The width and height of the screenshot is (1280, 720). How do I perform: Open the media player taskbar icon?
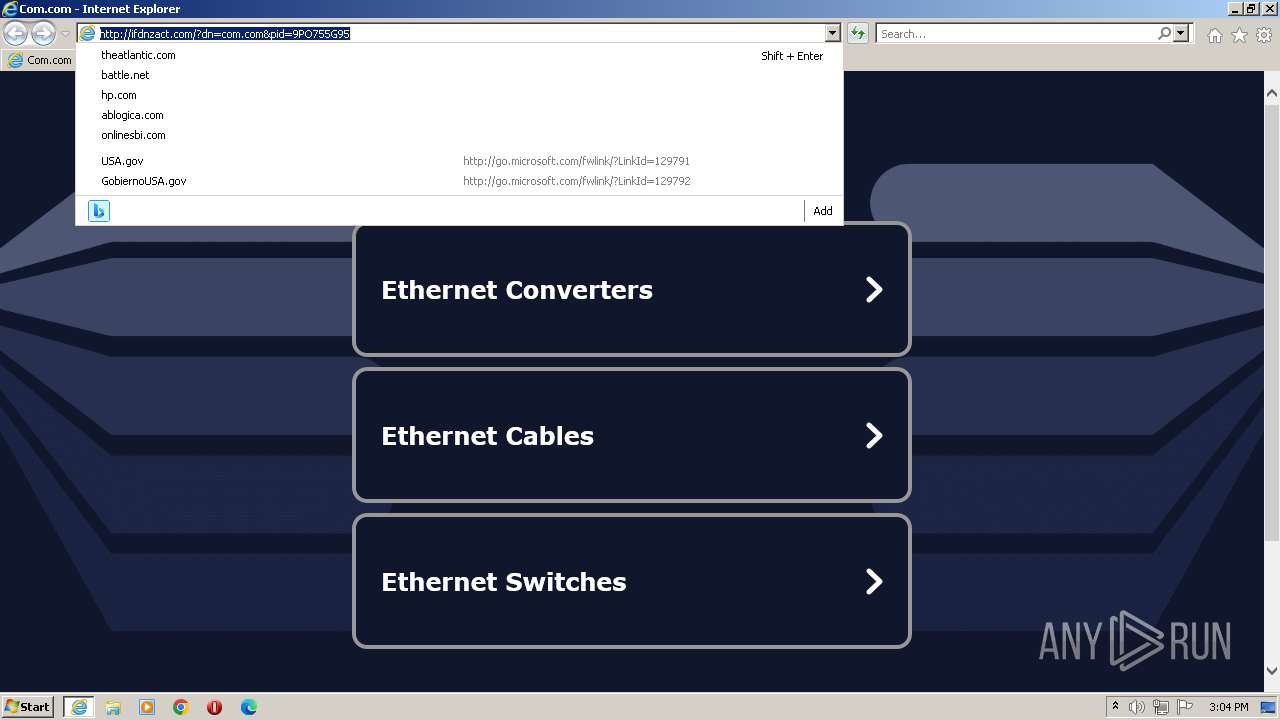point(147,707)
